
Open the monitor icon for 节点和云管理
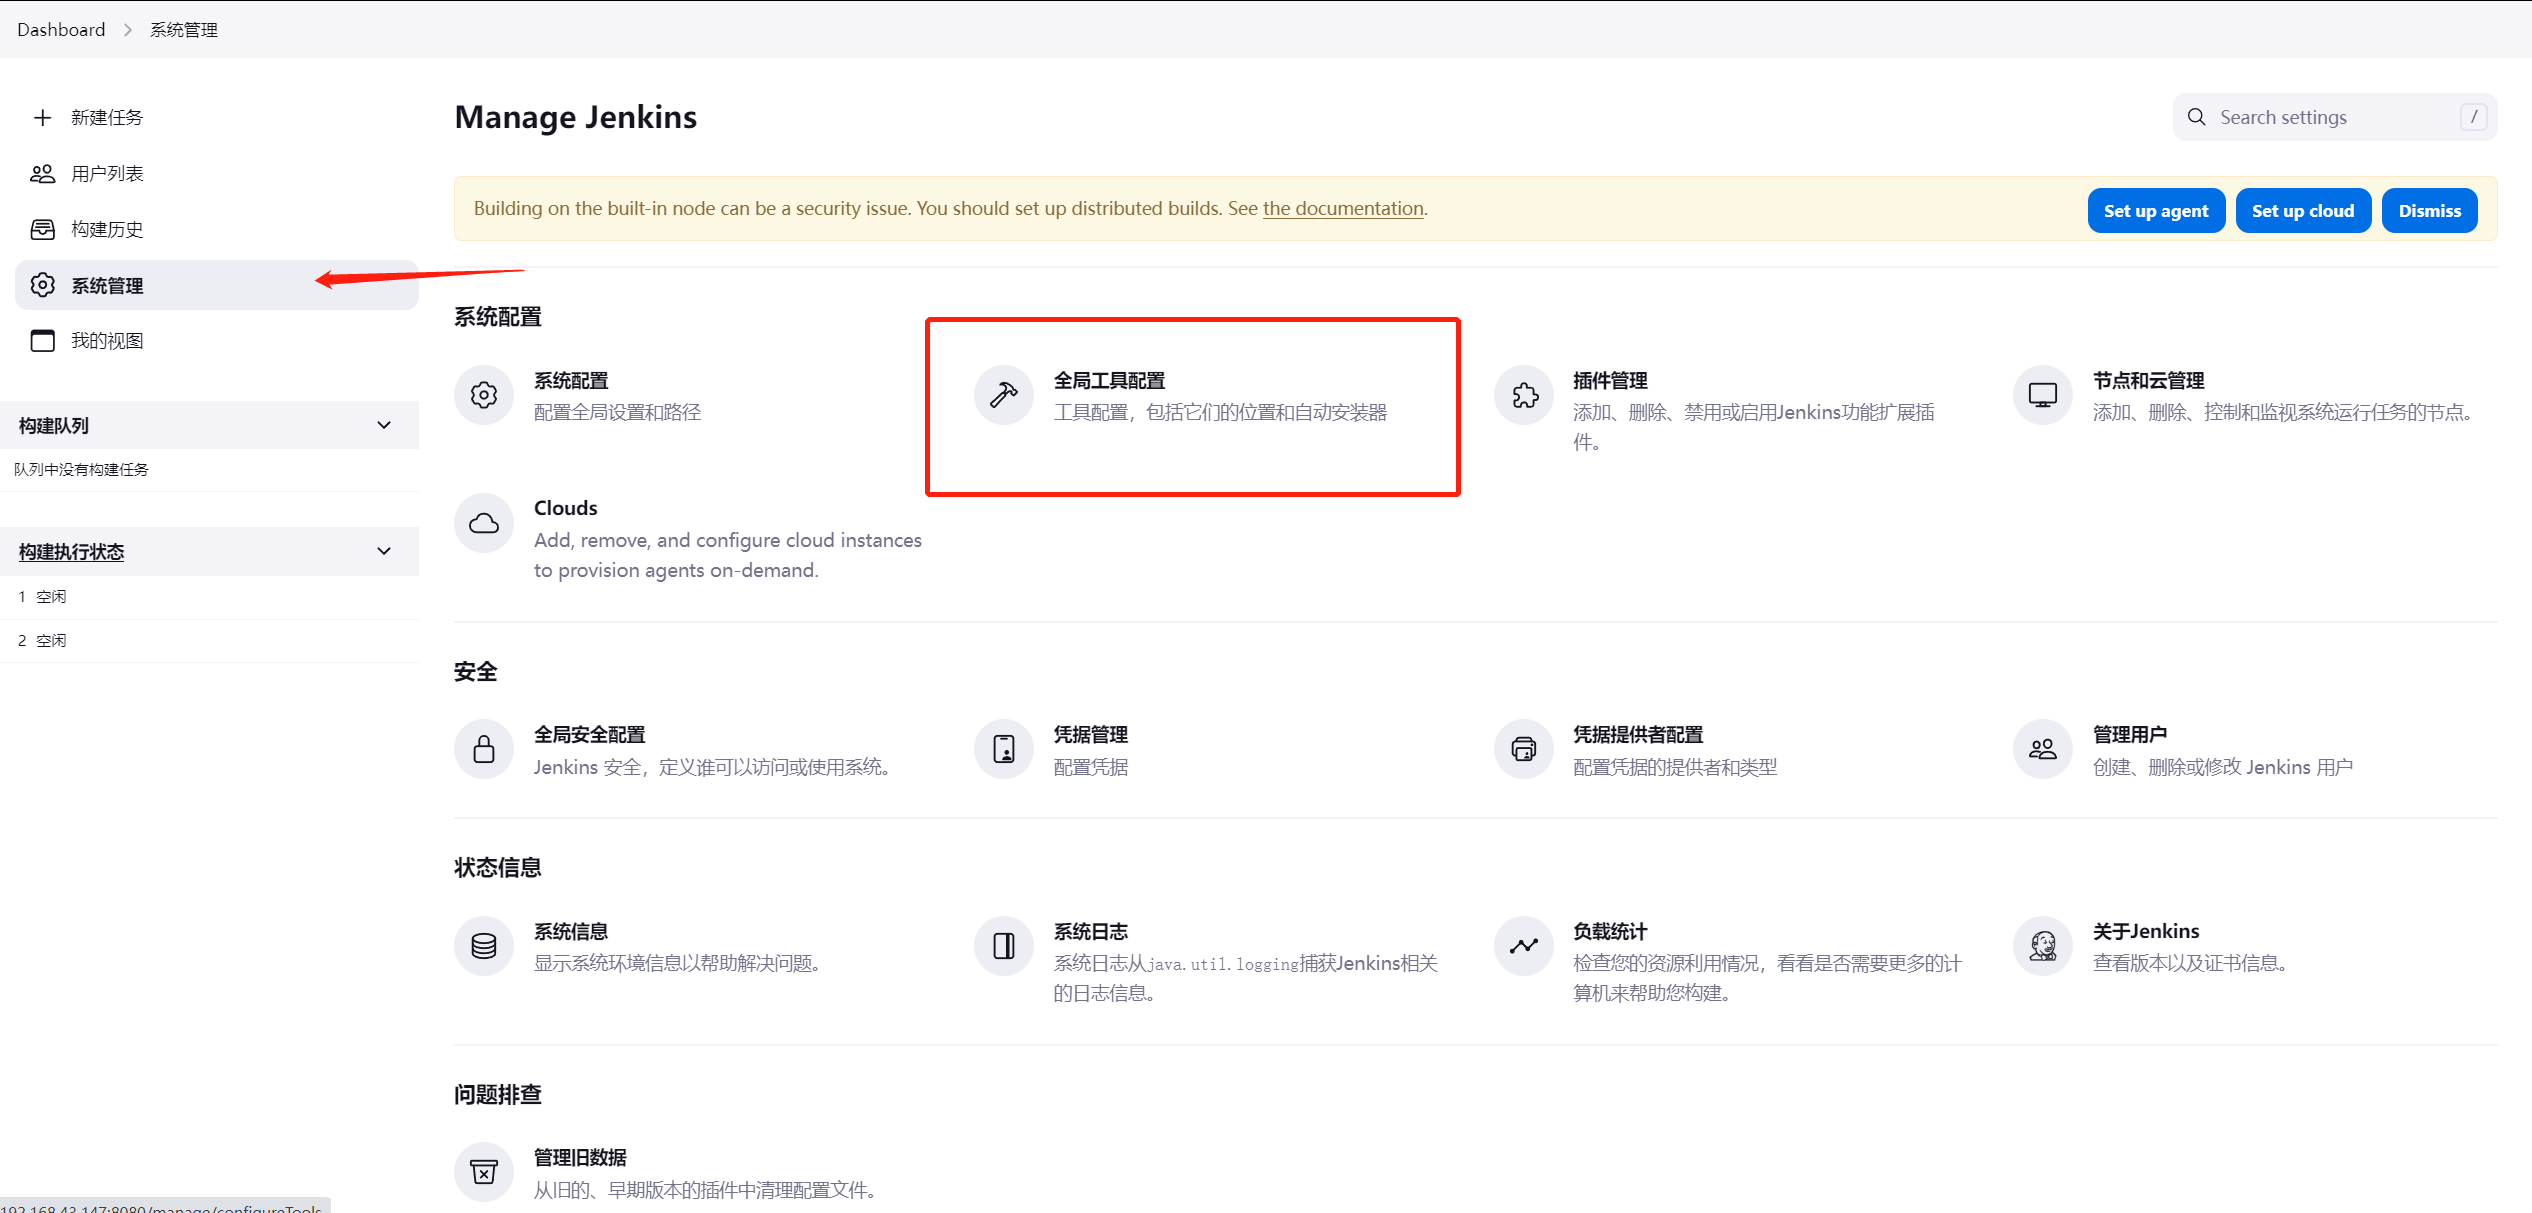pyautogui.click(x=2042, y=395)
